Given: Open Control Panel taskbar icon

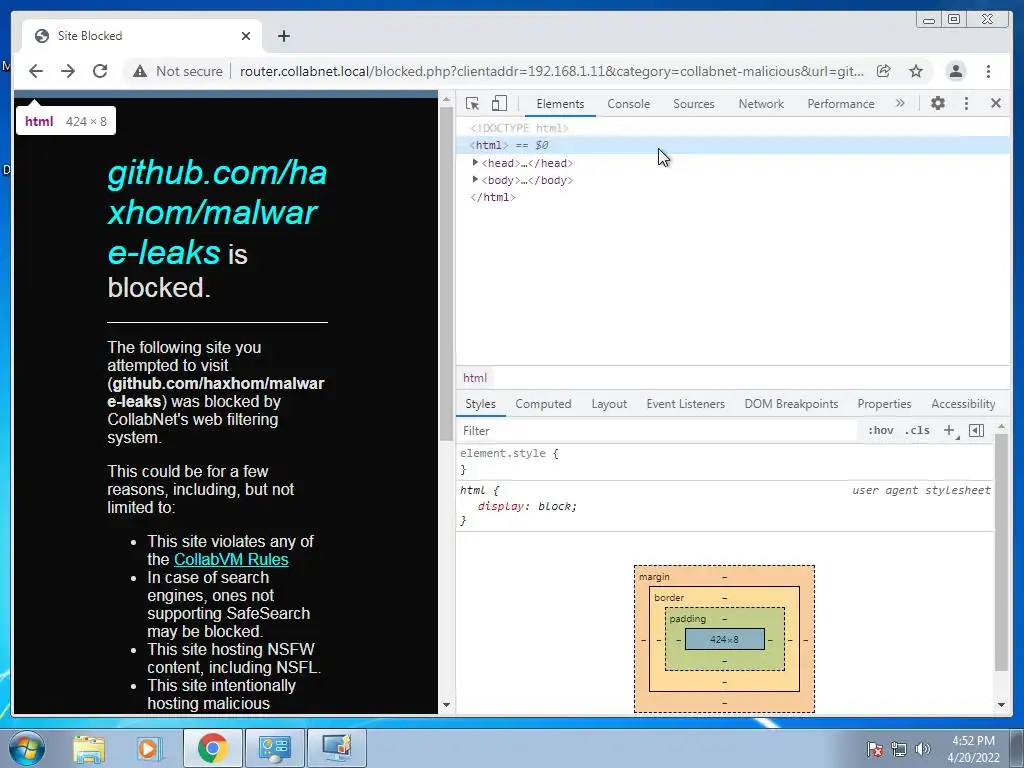Looking at the screenshot, I should click(x=274, y=748).
